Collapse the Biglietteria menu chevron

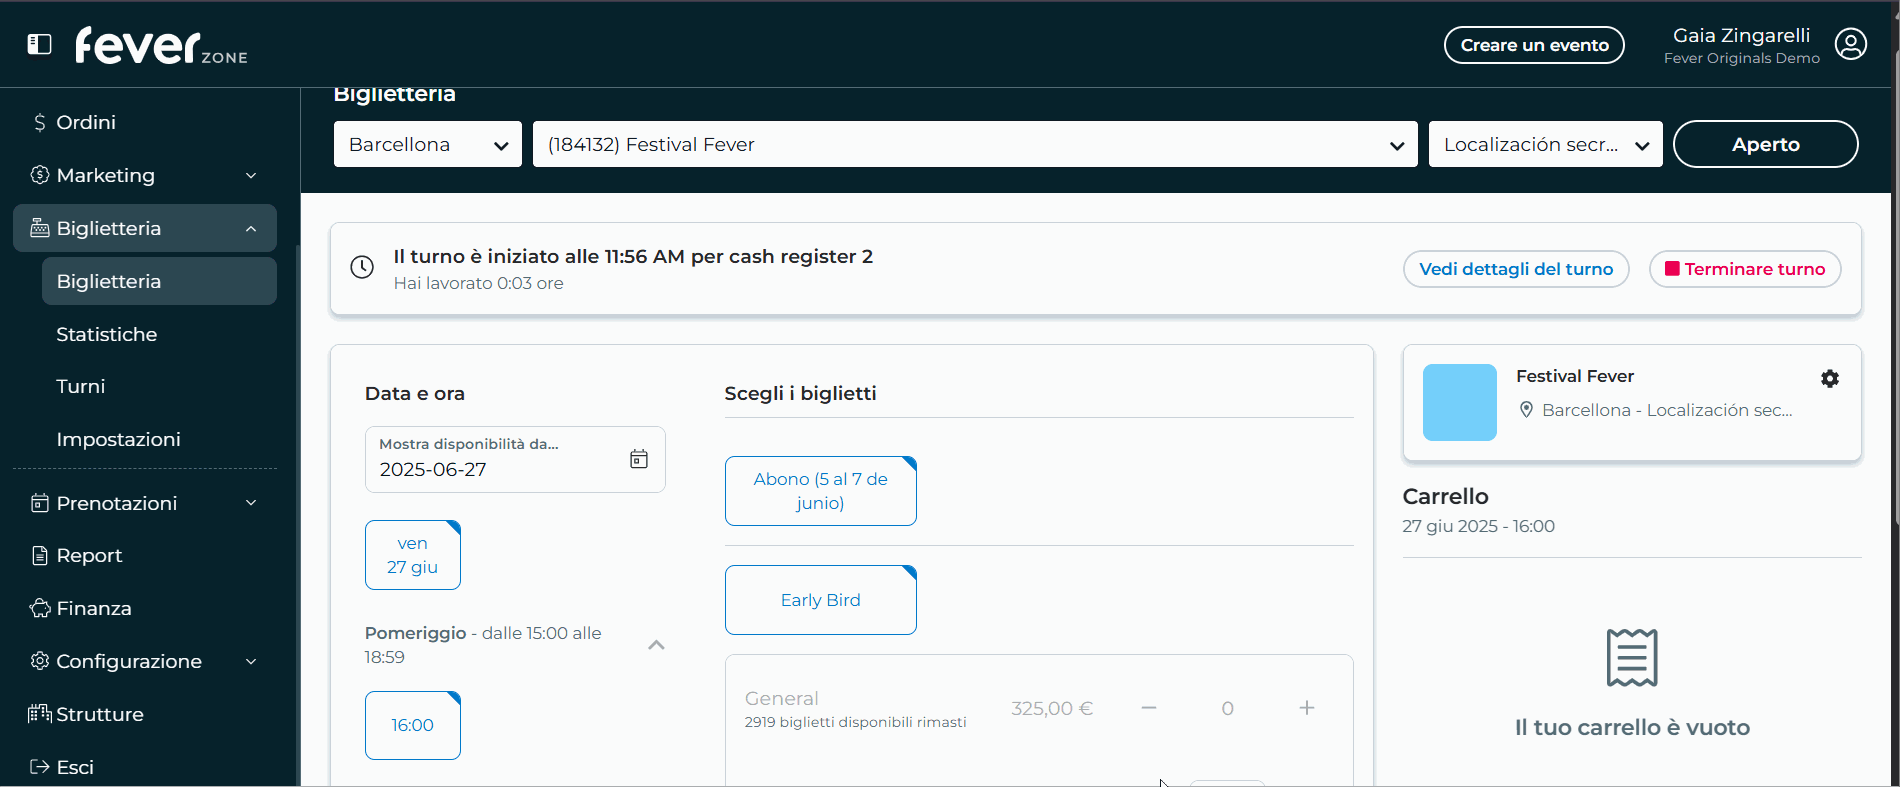tap(251, 228)
